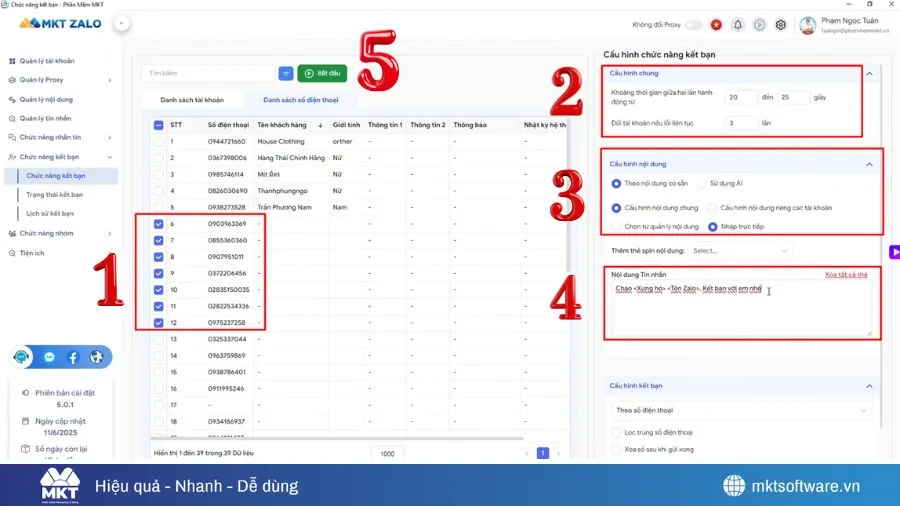900x506 pixels.
Task: Enable the Lọc trùng số điện thoại checkbox
Action: [616, 432]
